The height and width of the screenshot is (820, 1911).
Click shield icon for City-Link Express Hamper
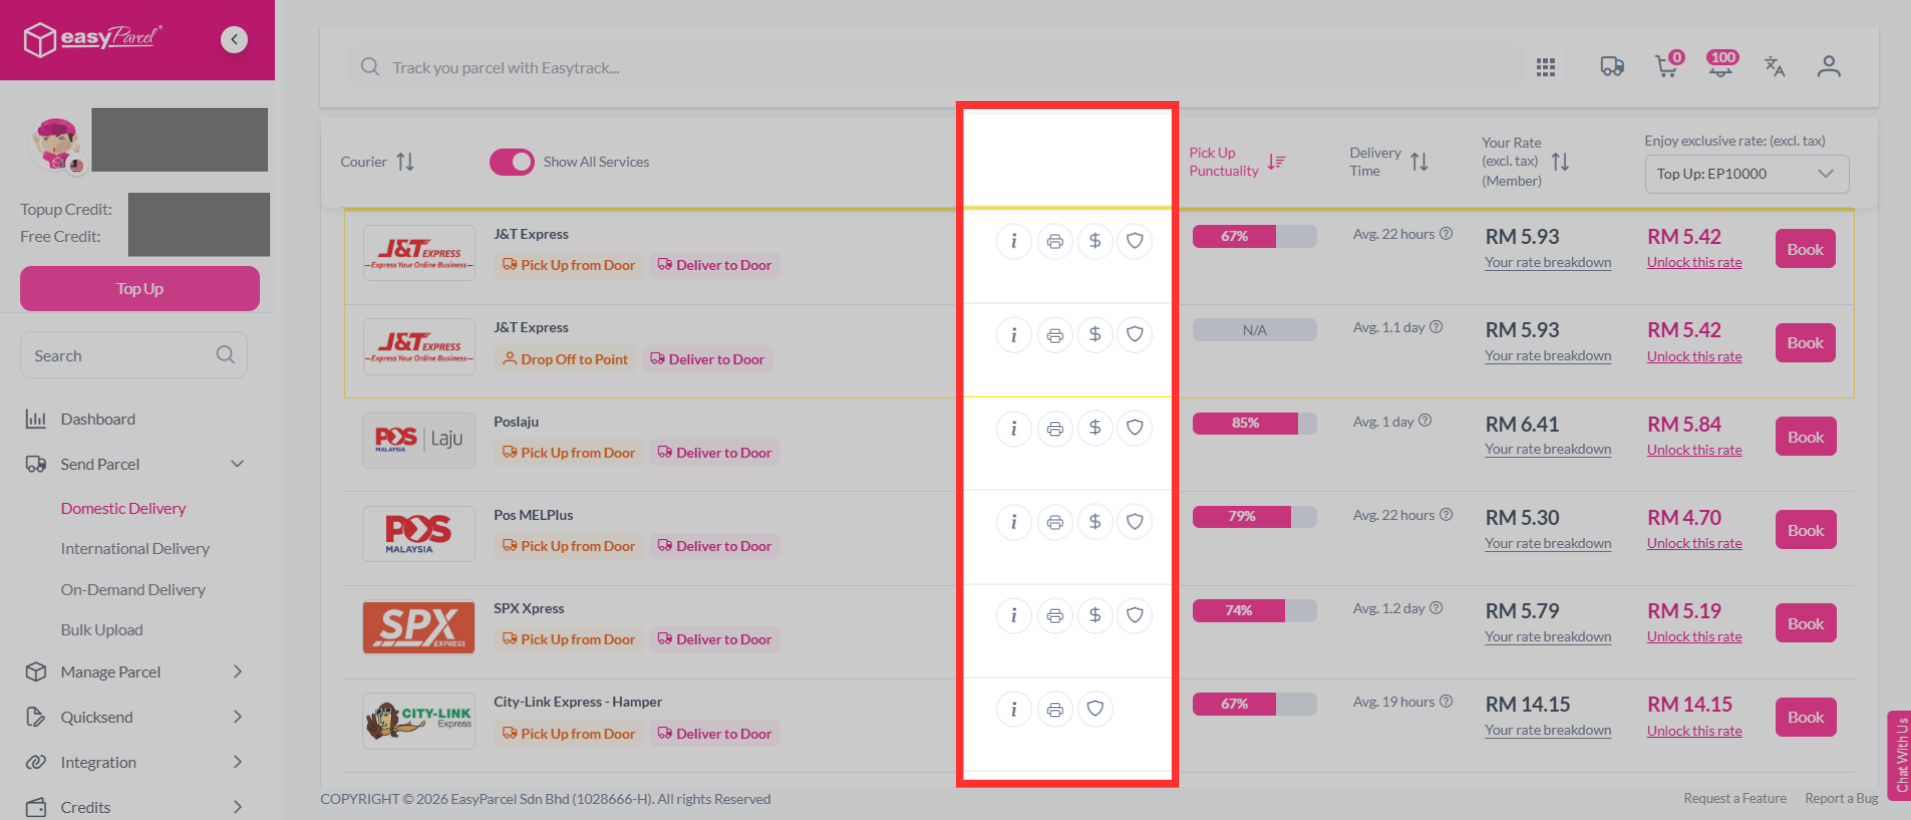pyautogui.click(x=1095, y=709)
